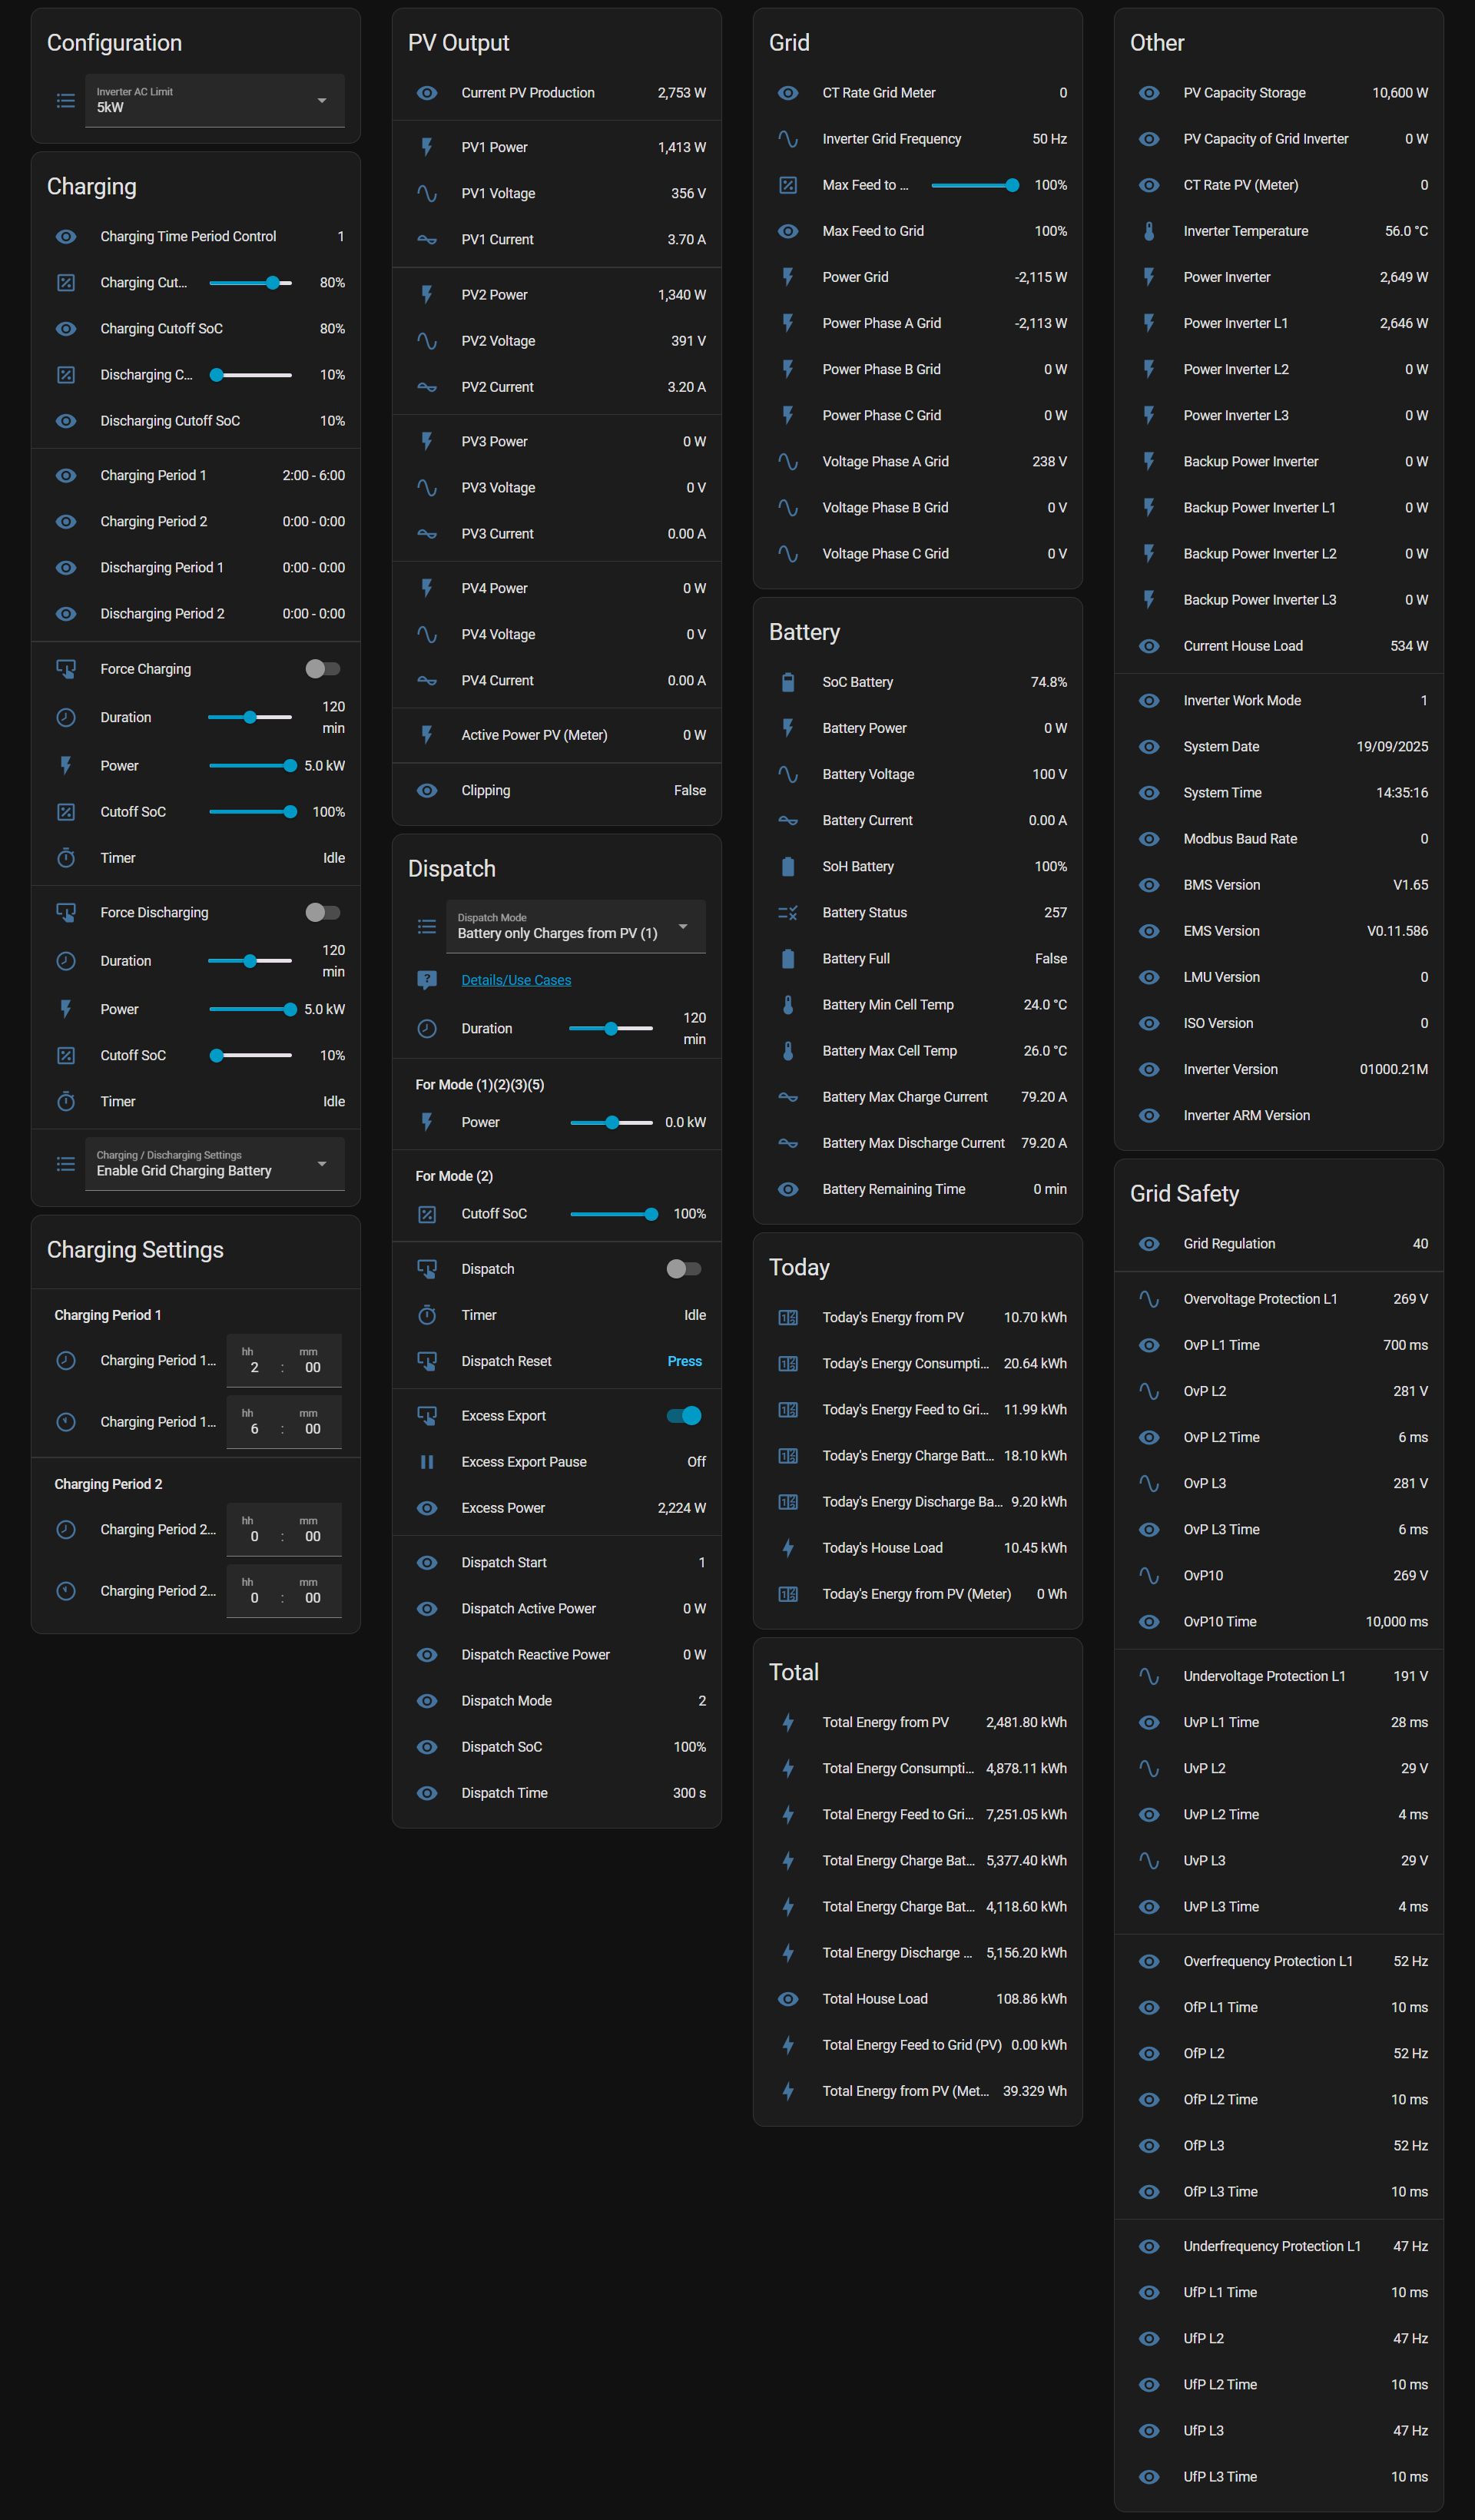Open the Details/Use Cases link

tap(516, 980)
